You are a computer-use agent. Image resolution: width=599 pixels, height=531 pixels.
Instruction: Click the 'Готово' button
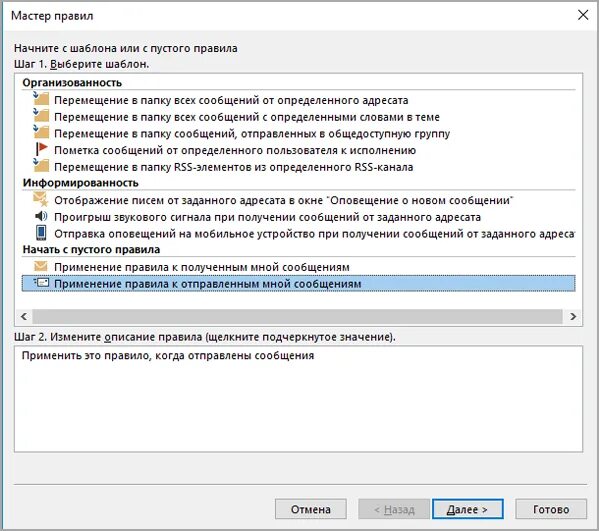[551, 509]
